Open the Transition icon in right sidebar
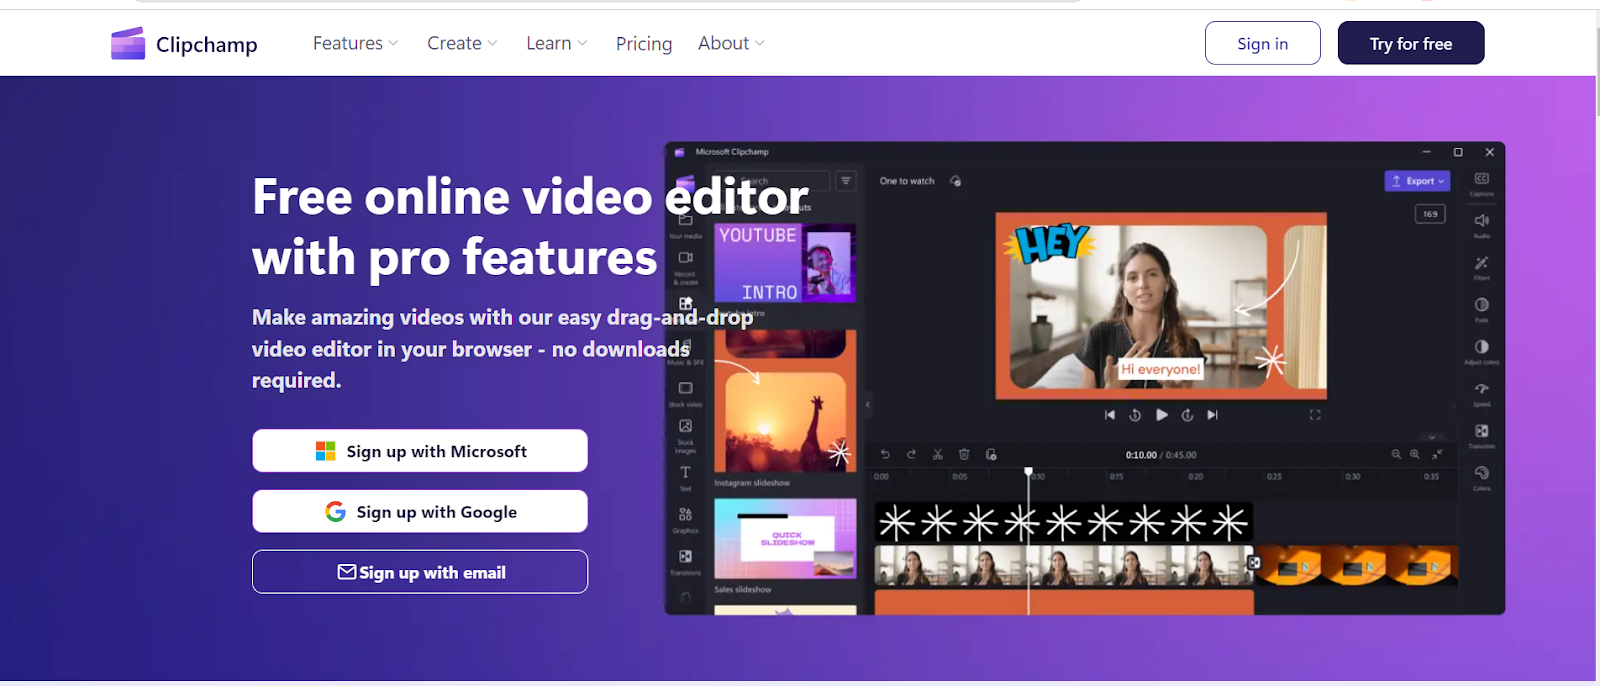 coord(1482,430)
